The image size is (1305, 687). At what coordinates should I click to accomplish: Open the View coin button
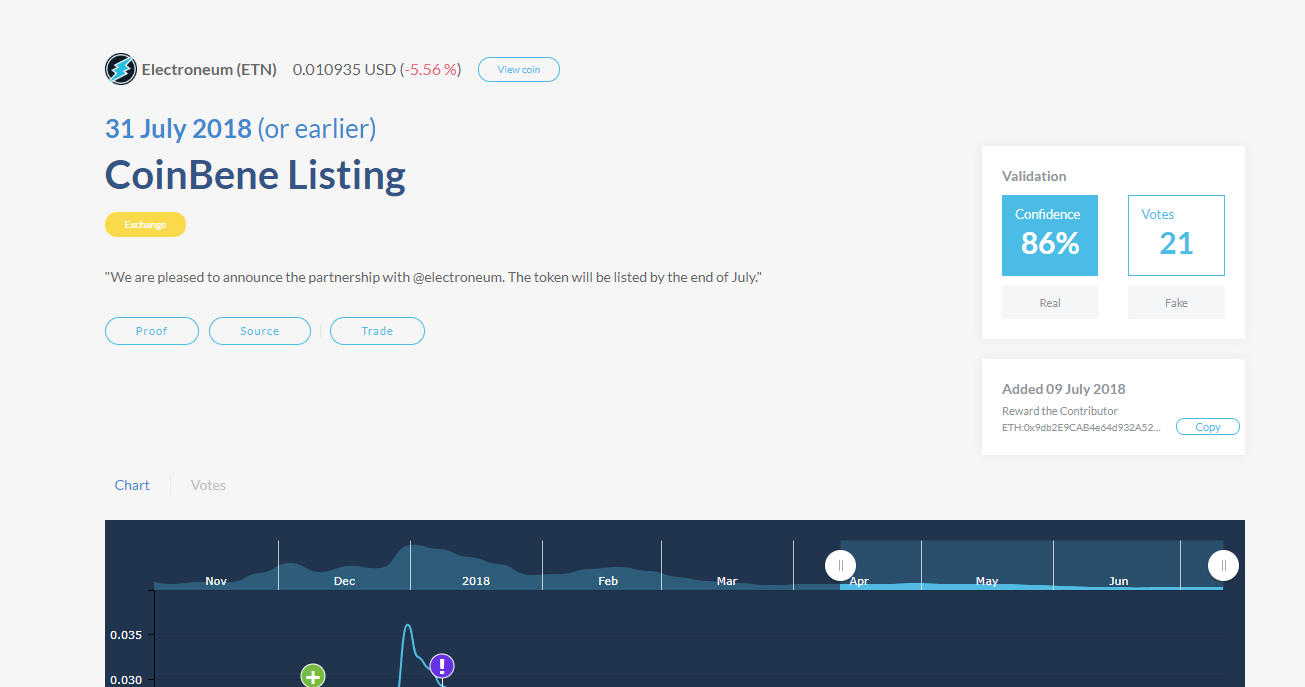pyautogui.click(x=519, y=69)
